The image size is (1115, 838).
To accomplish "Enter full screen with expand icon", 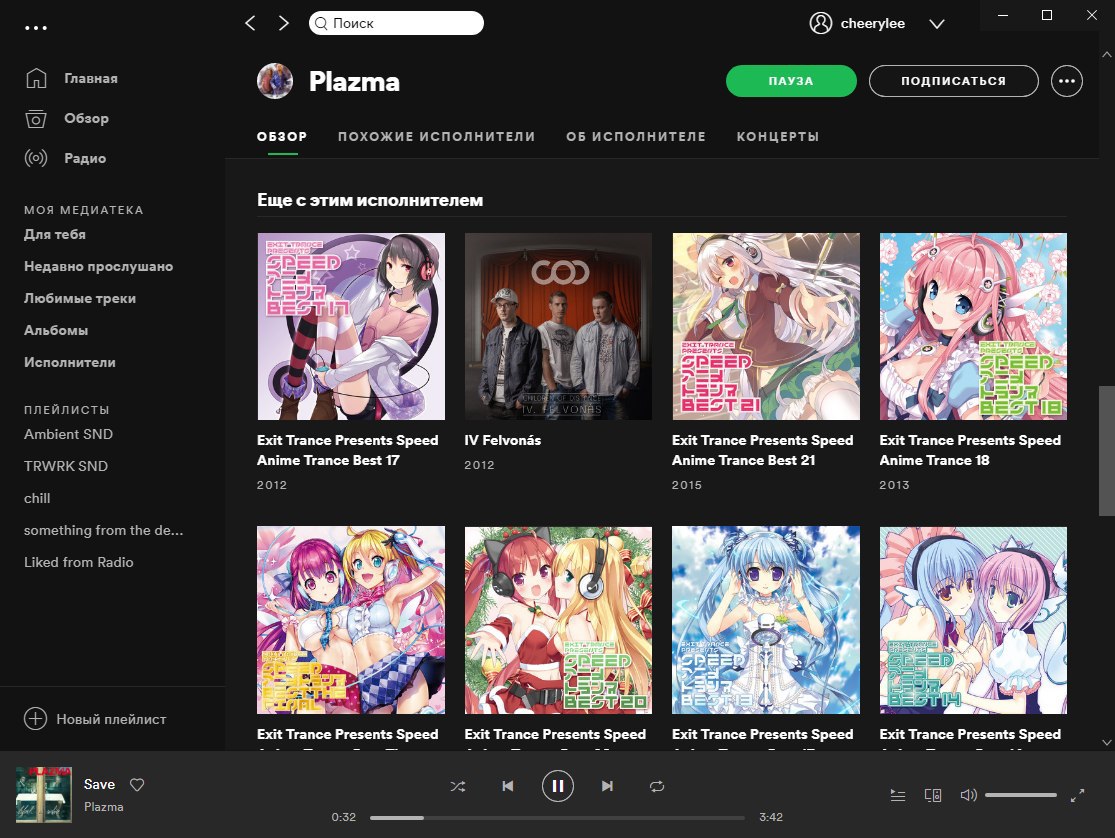I will click(x=1077, y=795).
